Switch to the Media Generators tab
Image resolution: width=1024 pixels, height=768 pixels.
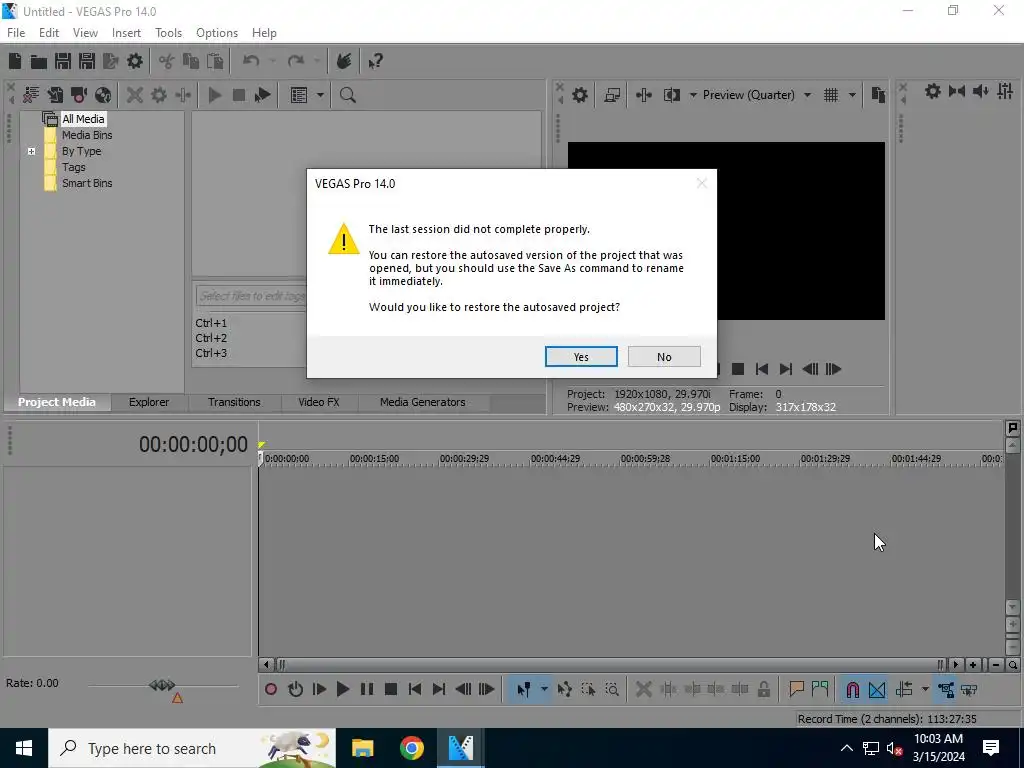[x=423, y=402]
